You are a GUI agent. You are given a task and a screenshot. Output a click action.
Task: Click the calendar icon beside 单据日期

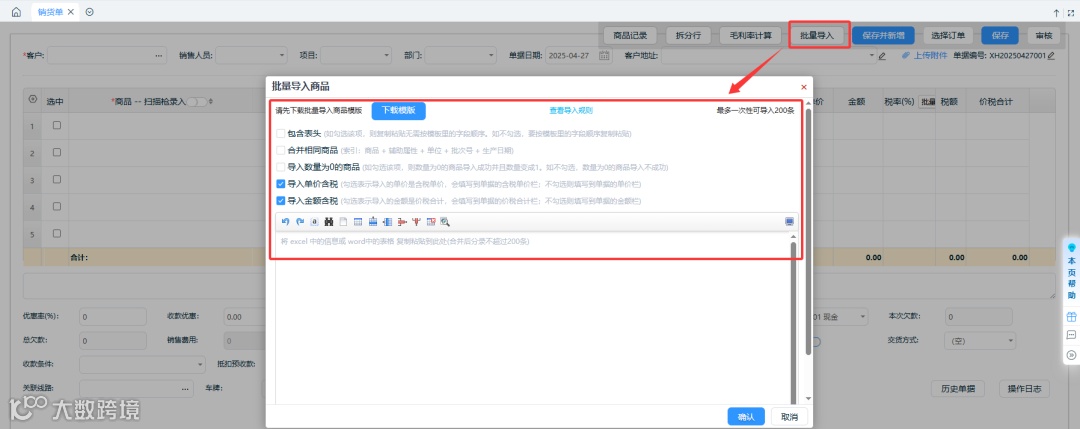[x=604, y=56]
